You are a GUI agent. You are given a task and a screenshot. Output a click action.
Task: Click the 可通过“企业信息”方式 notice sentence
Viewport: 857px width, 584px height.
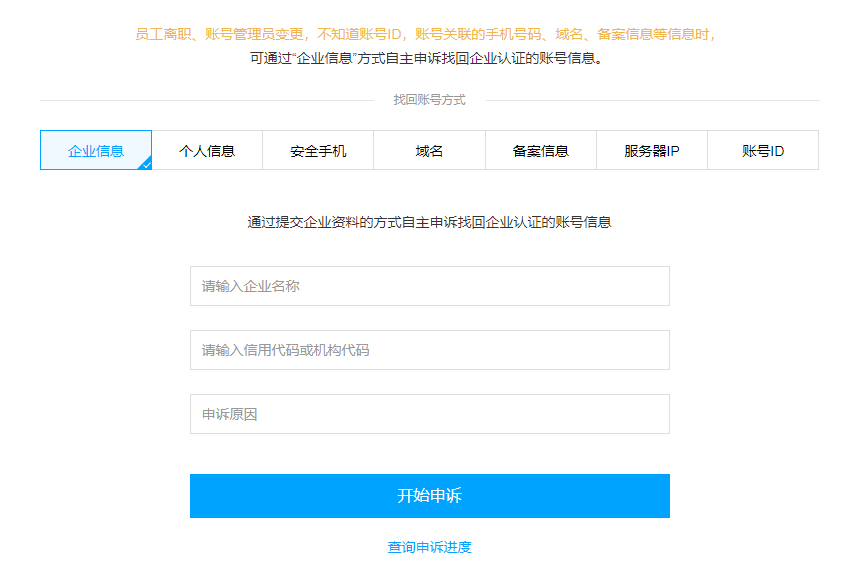427,58
